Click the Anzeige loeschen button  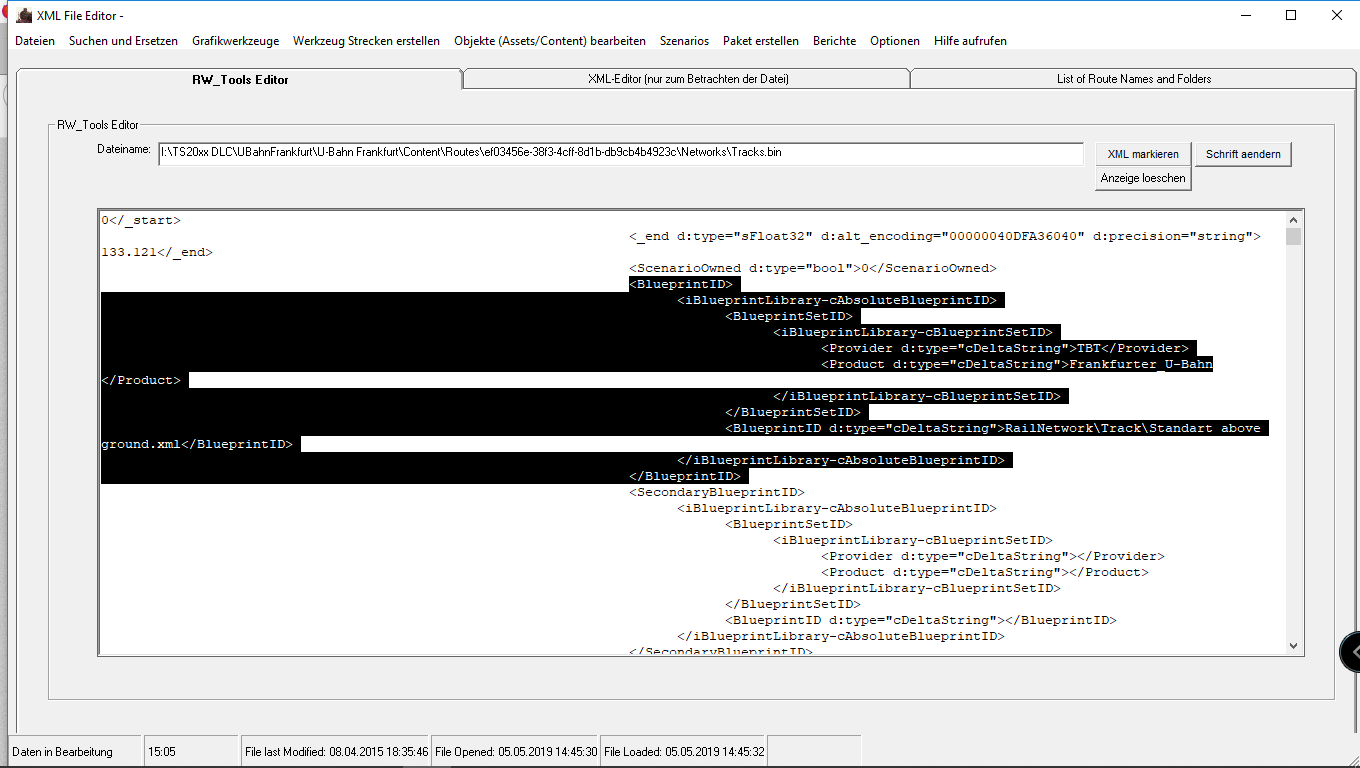pyautogui.click(x=1143, y=178)
